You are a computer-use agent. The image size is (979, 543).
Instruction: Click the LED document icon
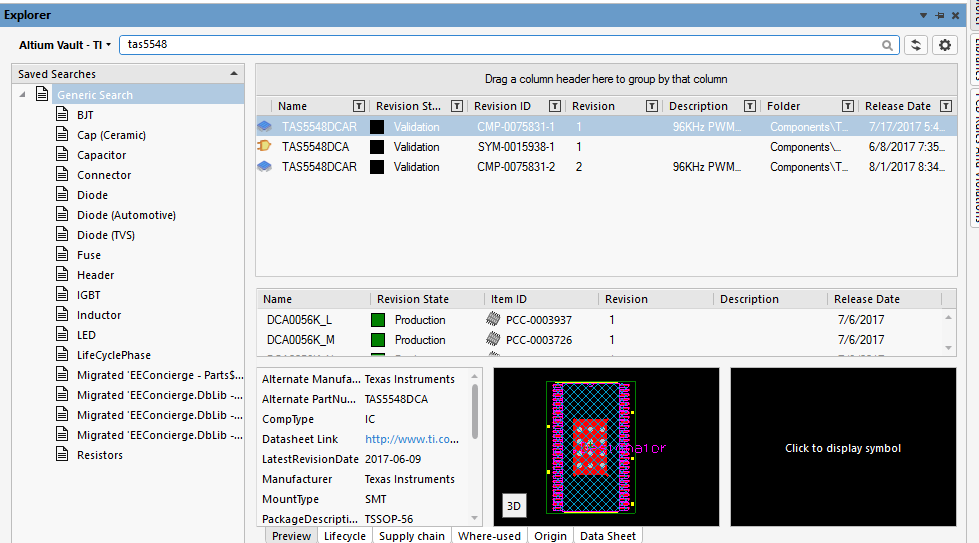point(62,334)
